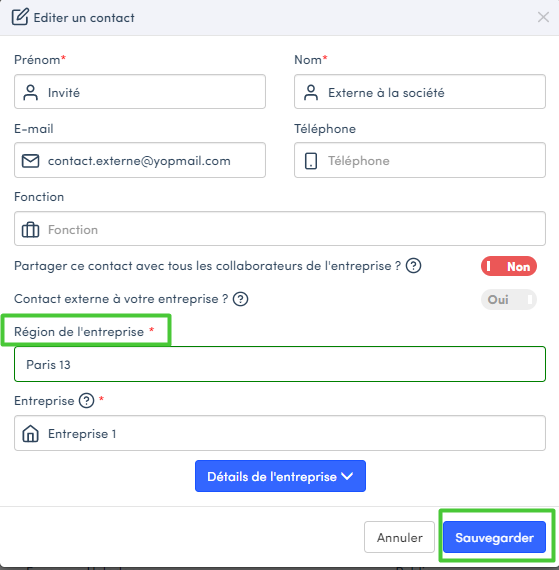Click envelope icon in E-mail field
Viewport: 559px width, 570px height.
pyautogui.click(x=31, y=161)
